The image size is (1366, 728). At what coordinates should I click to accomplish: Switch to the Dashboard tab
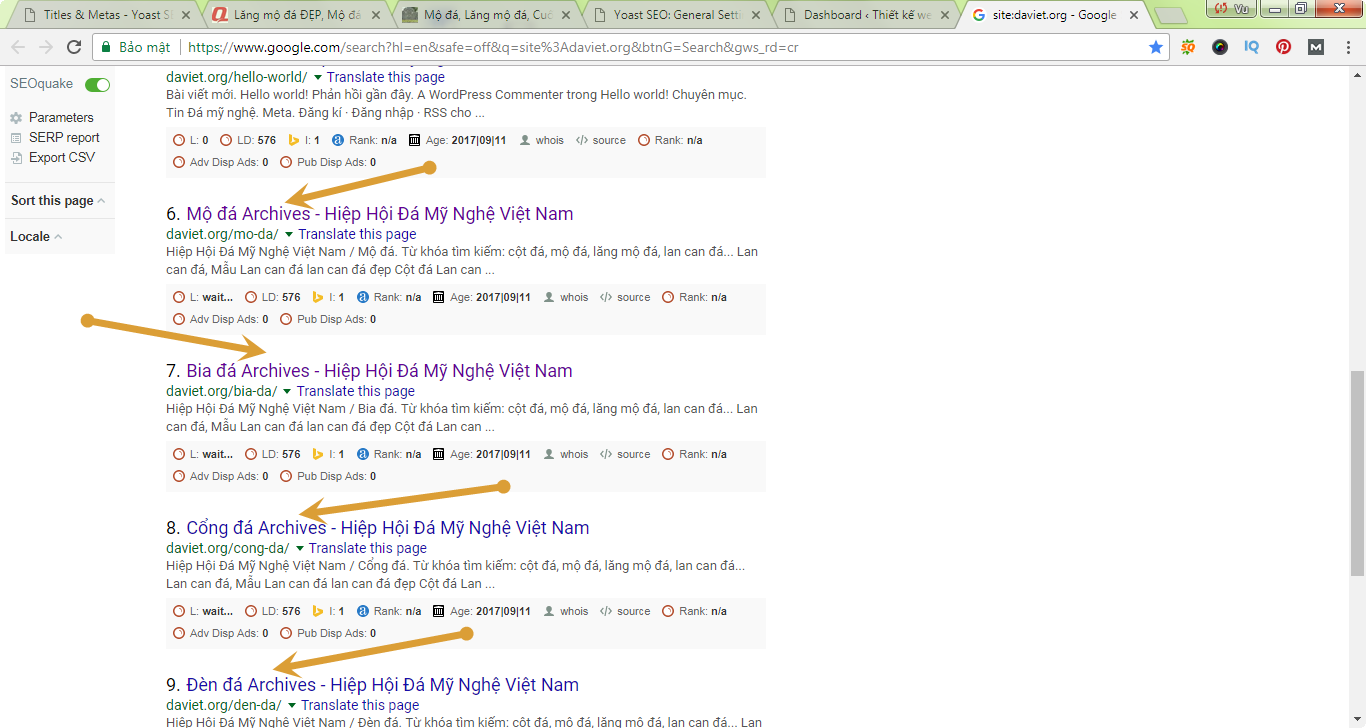(865, 15)
